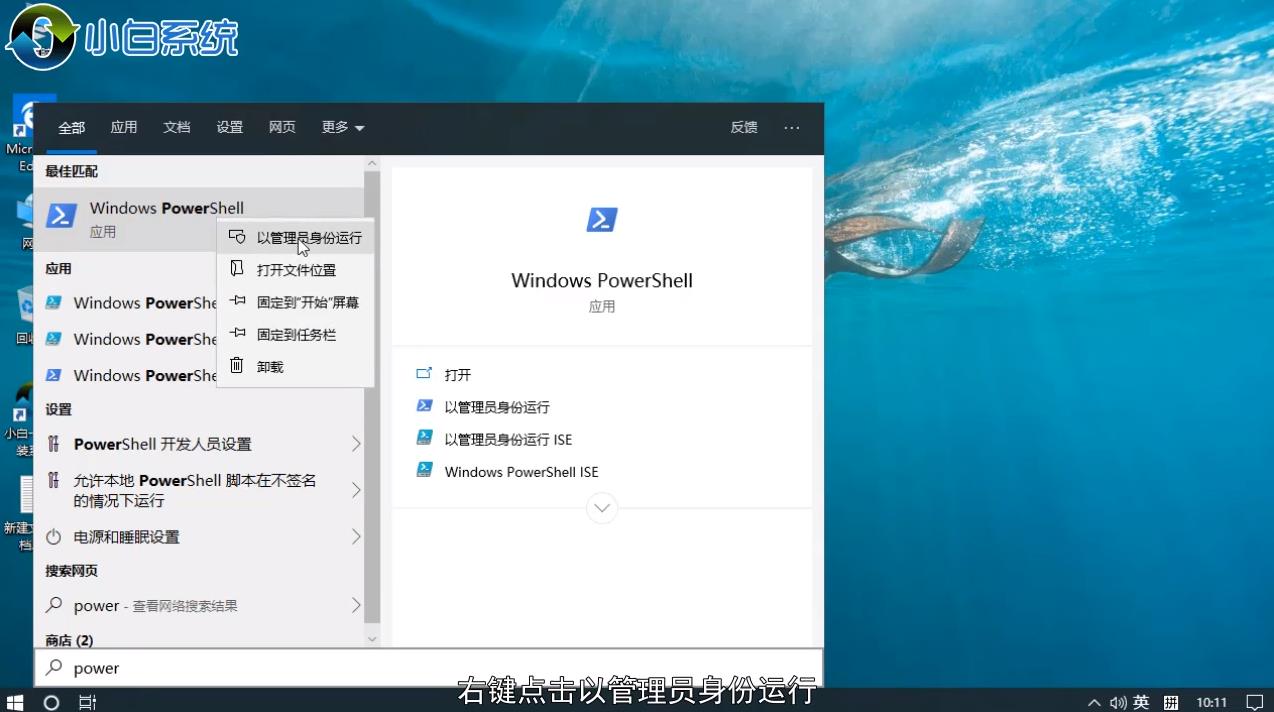Open 电源和睡眠设置 result
Screen dimensions: 1274x712
199,537
